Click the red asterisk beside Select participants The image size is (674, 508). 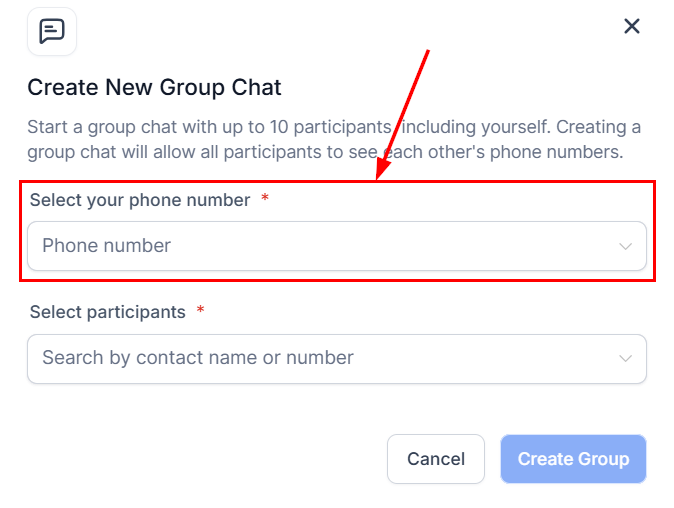click(x=201, y=312)
